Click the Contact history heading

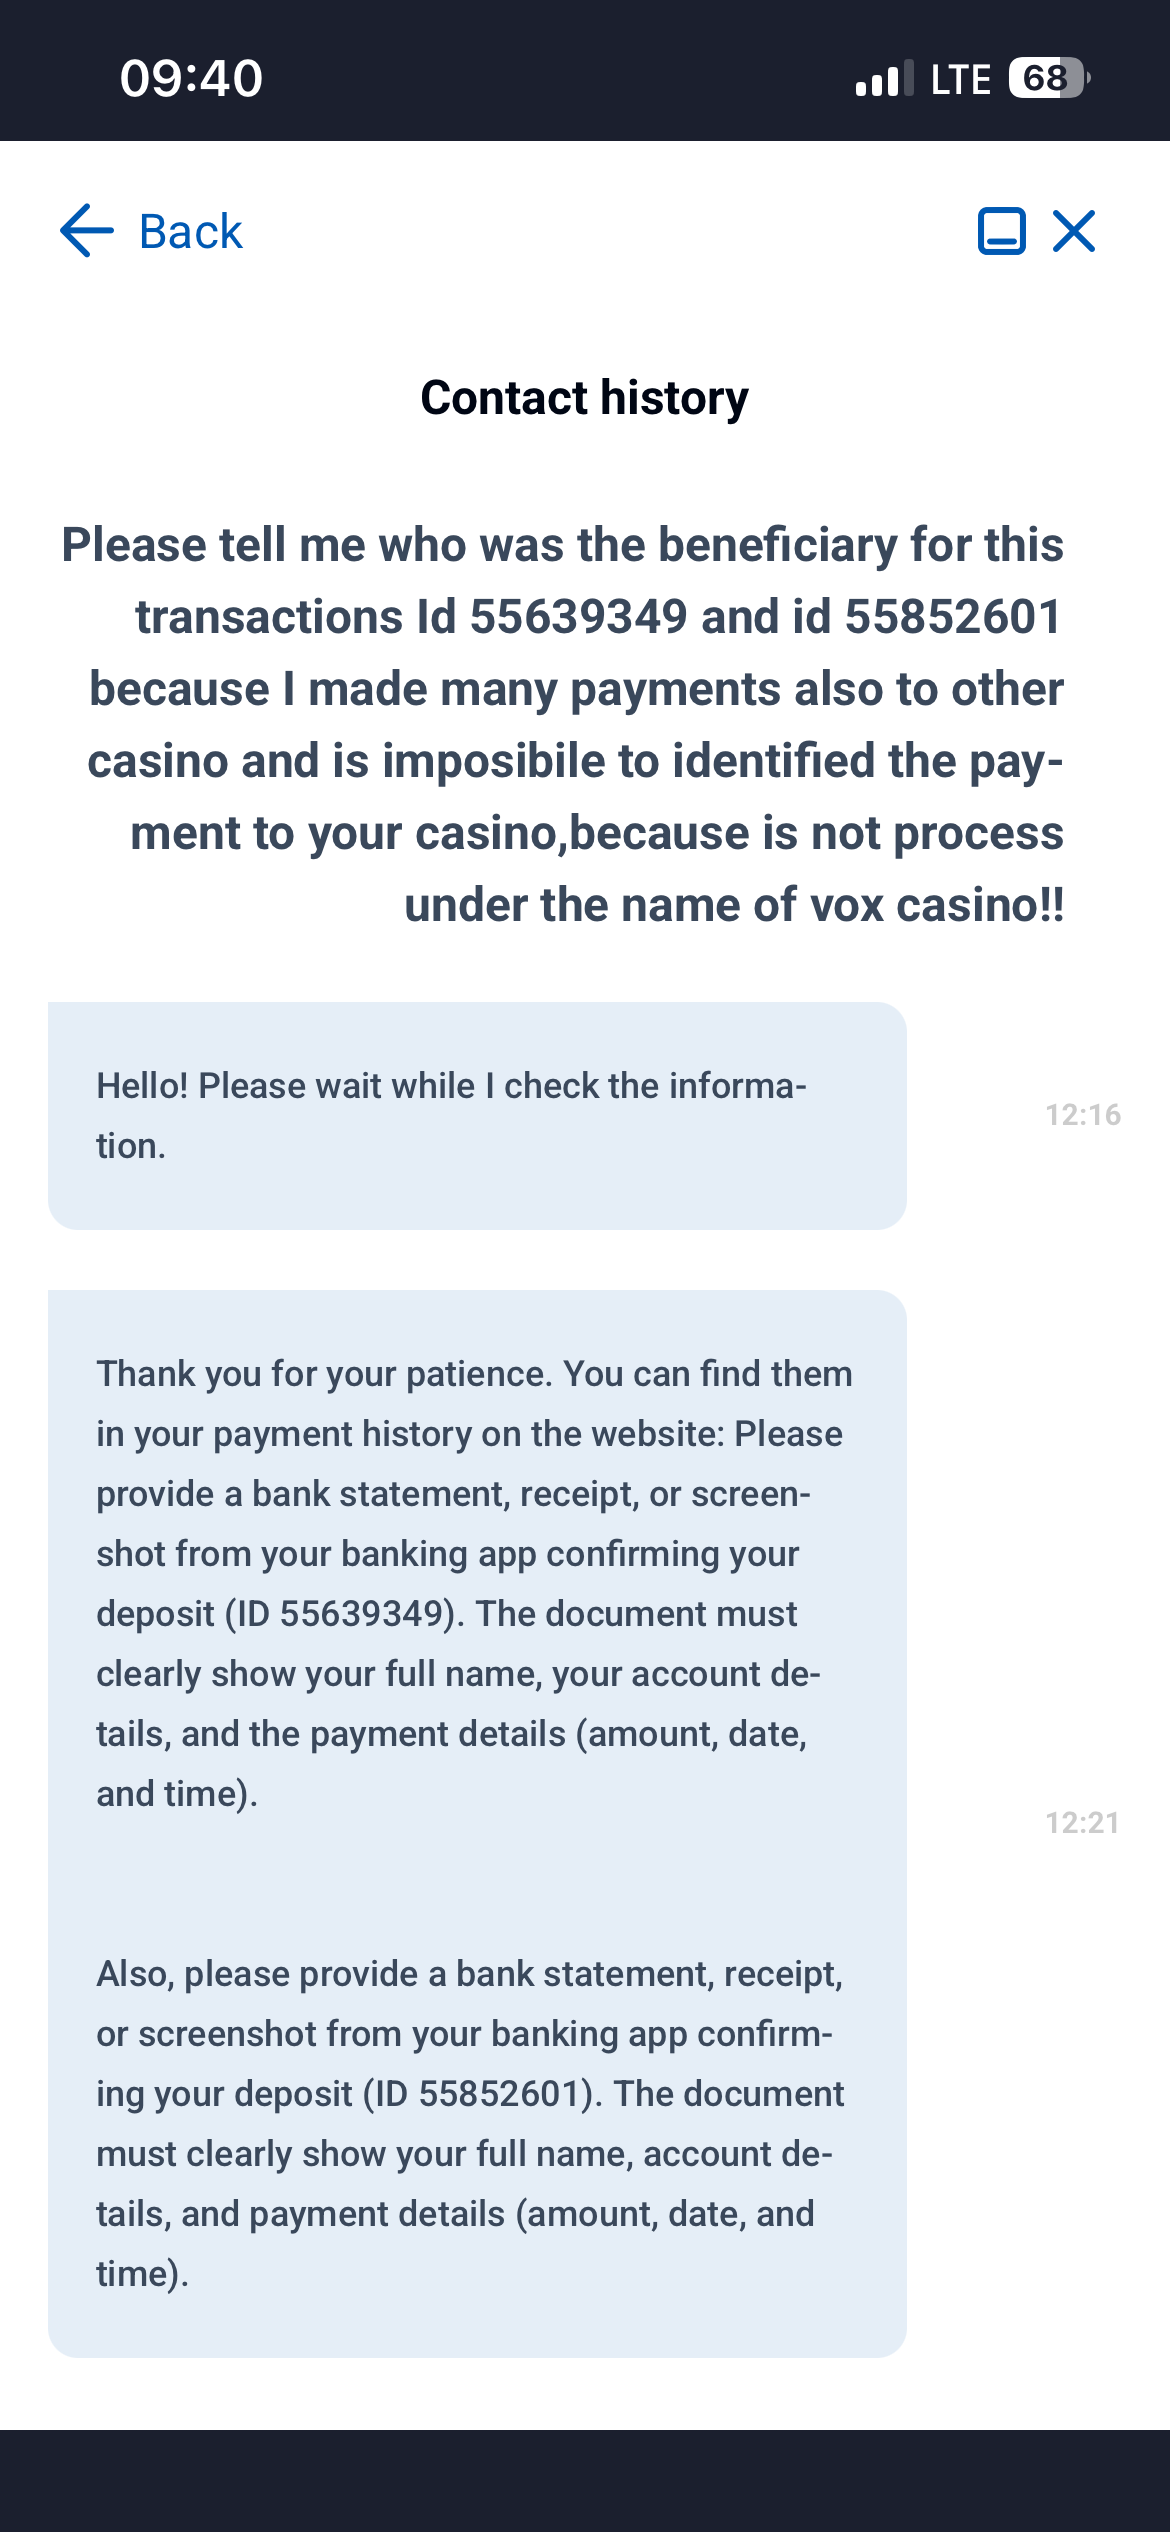click(584, 398)
